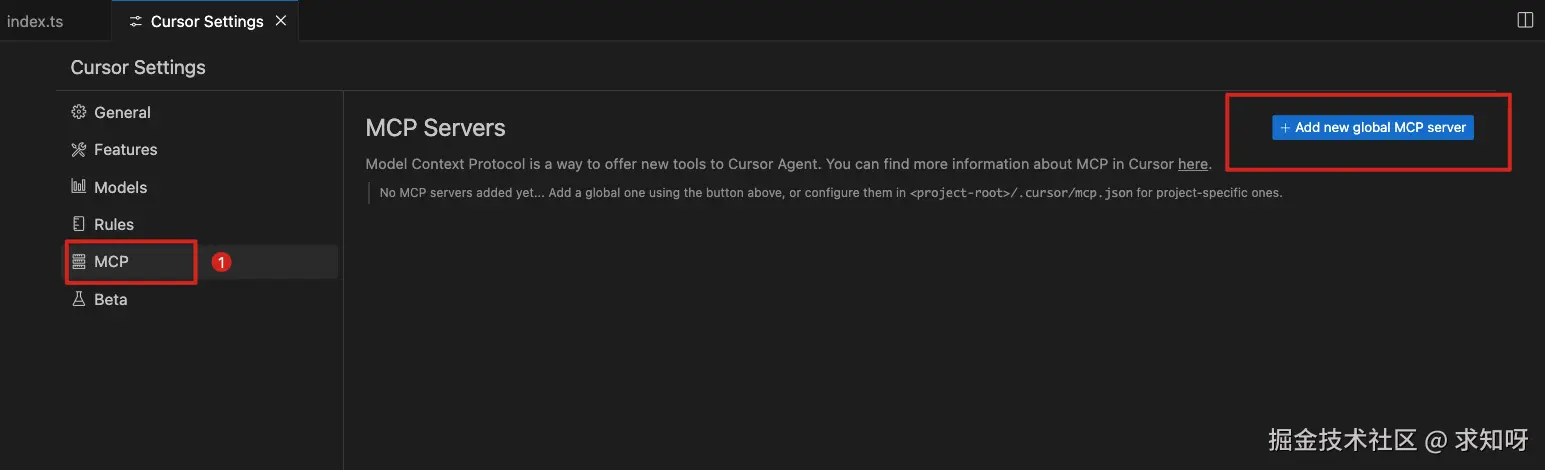
Task: Toggle the split editor layout icon
Action: point(1525,20)
